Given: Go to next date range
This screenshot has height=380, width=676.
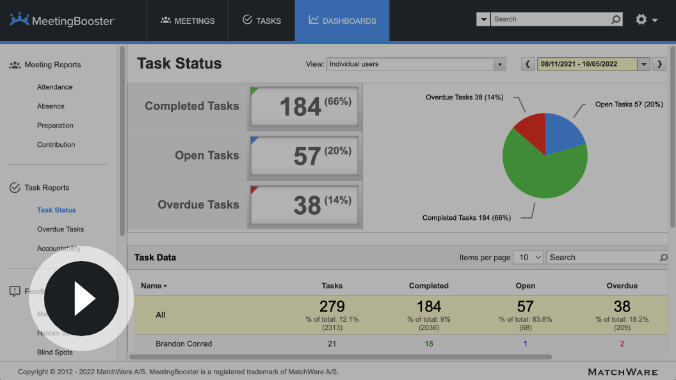Looking at the screenshot, I should pos(660,64).
